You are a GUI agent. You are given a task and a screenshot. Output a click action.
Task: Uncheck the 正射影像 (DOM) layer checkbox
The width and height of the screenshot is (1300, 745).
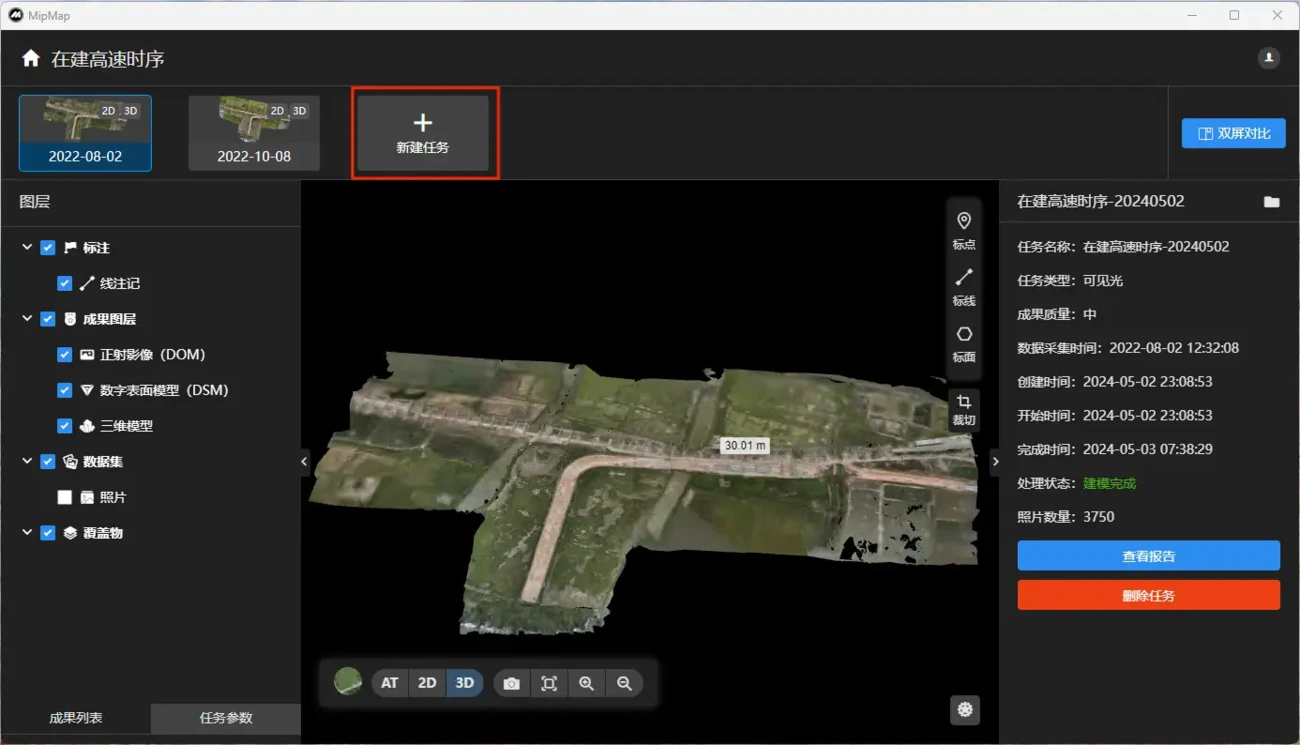point(65,355)
